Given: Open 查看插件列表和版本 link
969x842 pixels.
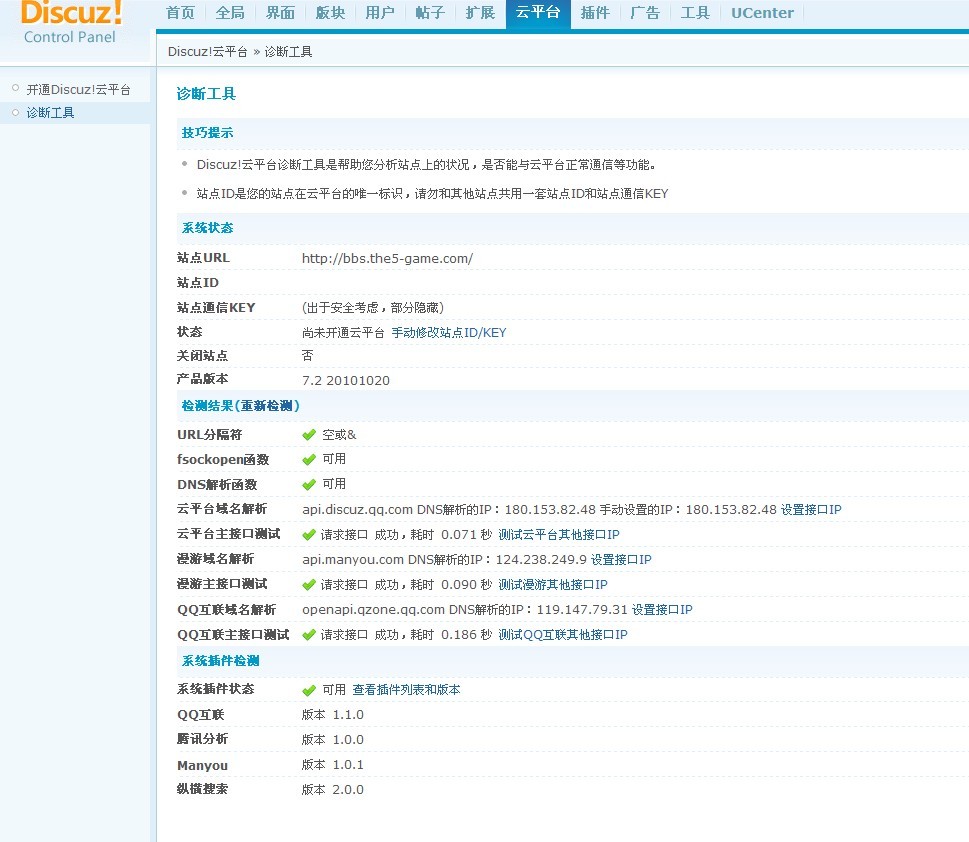Looking at the screenshot, I should [x=407, y=690].
